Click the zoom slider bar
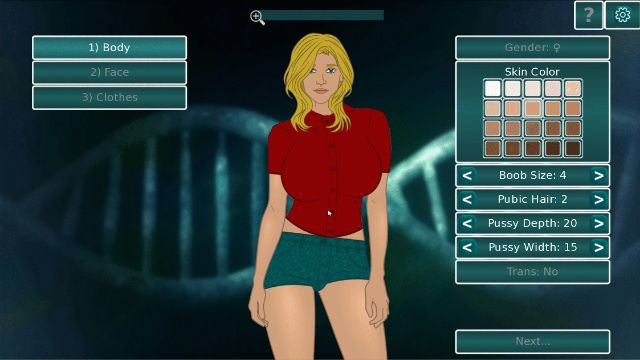The image size is (640, 360). (x=322, y=16)
